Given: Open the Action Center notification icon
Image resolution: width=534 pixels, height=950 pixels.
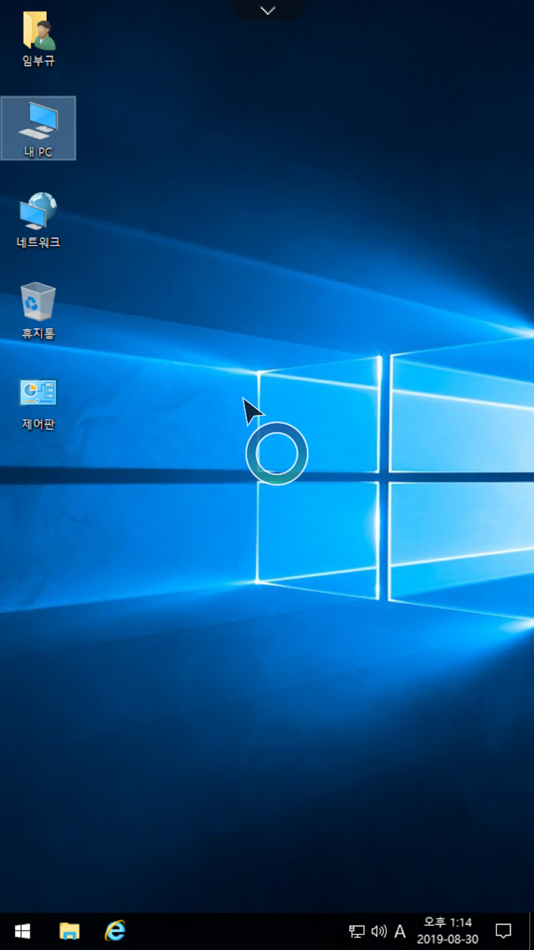Looking at the screenshot, I should [503, 931].
